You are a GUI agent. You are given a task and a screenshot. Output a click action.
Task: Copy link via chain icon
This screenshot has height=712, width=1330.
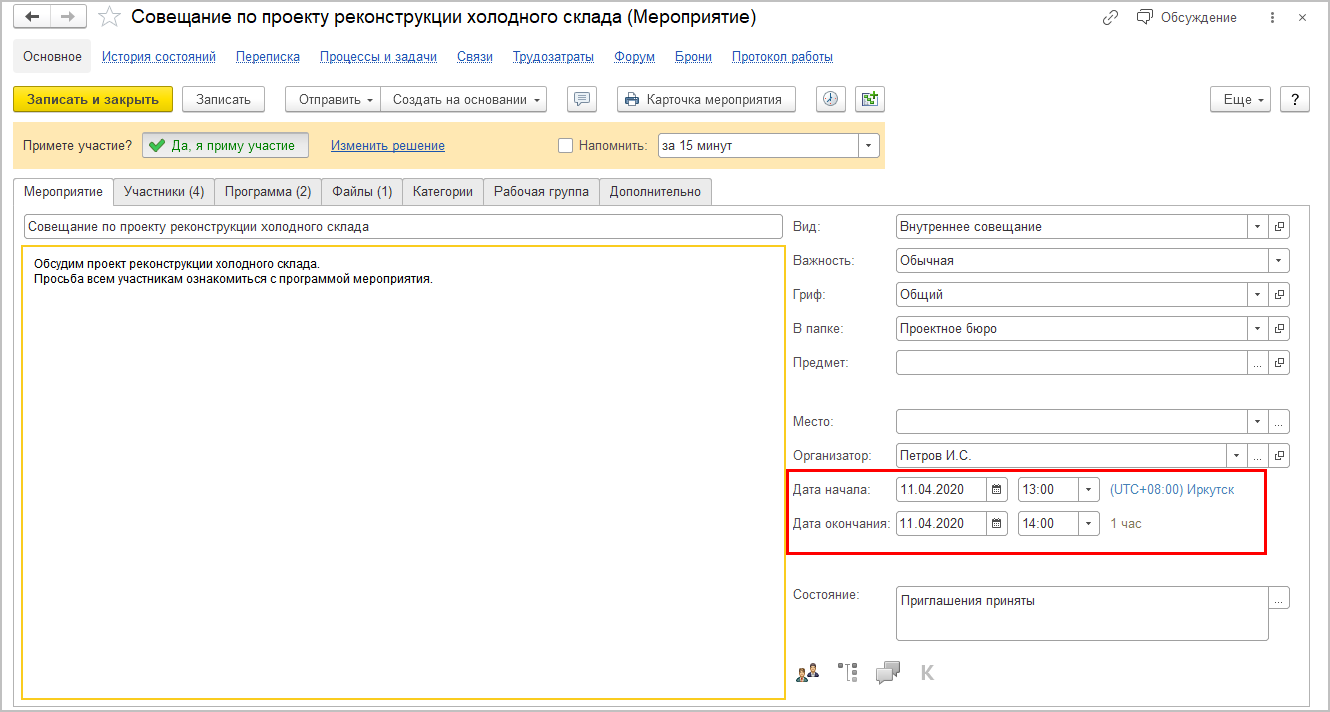(1110, 18)
